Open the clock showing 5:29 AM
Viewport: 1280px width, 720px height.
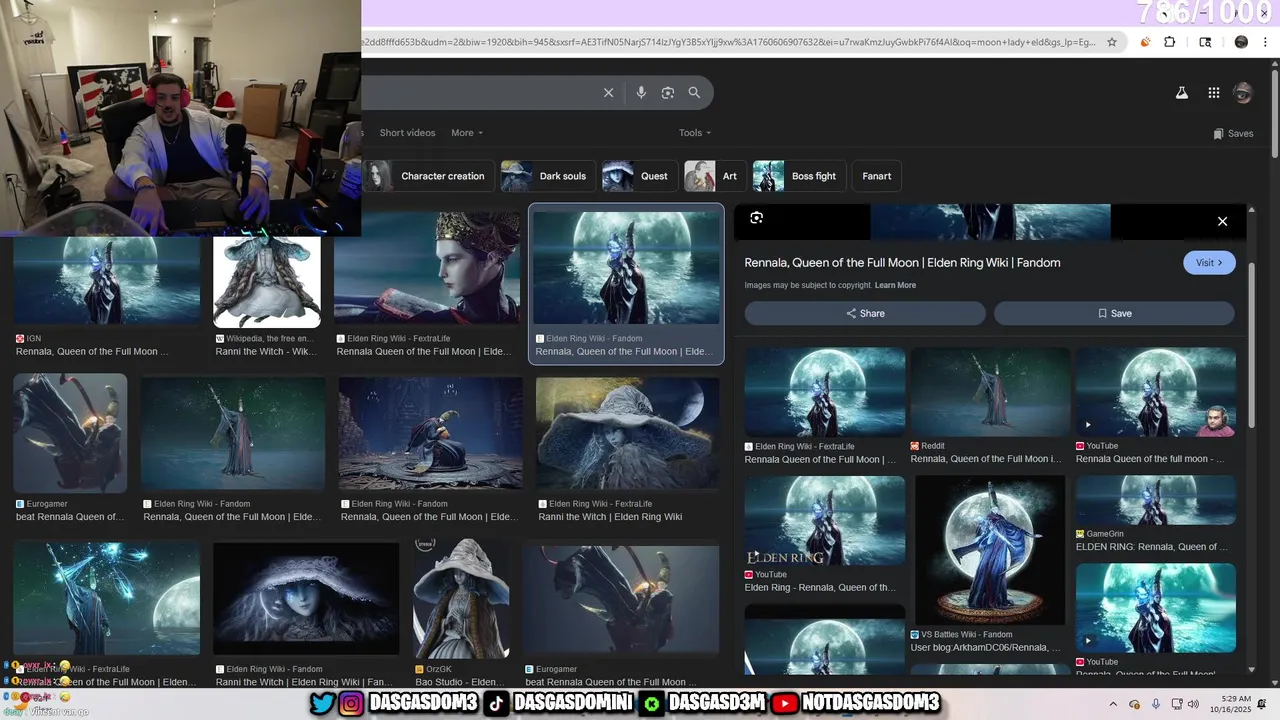1229,704
